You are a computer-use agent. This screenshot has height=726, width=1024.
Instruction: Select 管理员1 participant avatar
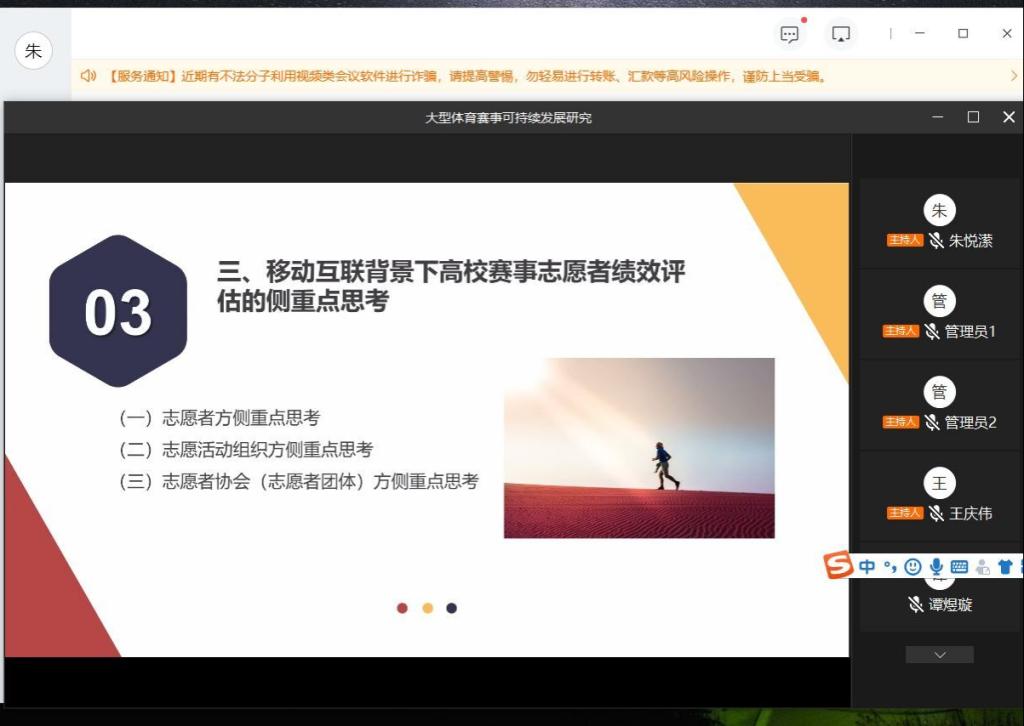[x=939, y=301]
